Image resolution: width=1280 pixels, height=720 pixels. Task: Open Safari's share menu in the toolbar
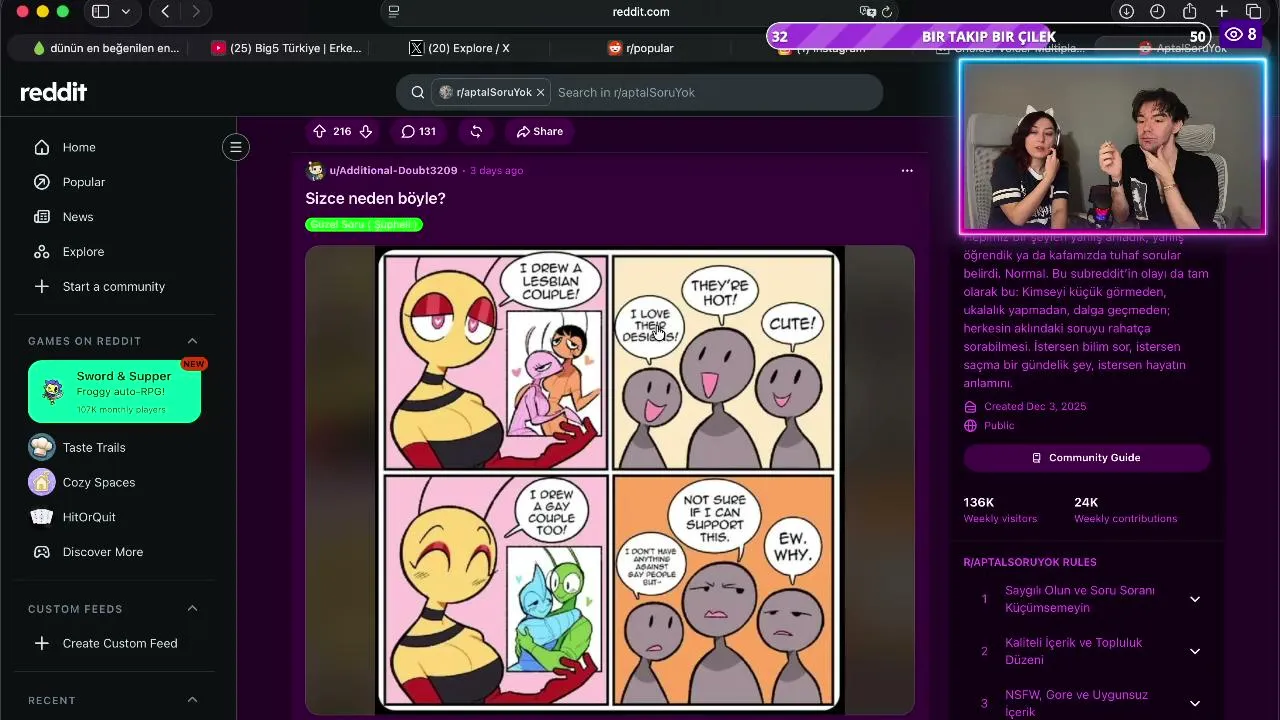point(1189,12)
